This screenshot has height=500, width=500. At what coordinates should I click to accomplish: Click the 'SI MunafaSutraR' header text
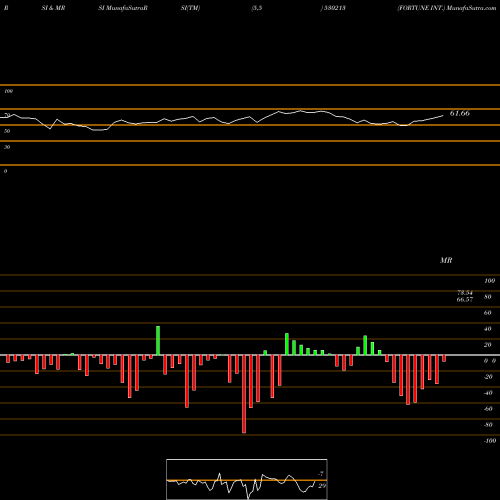coord(123,8)
